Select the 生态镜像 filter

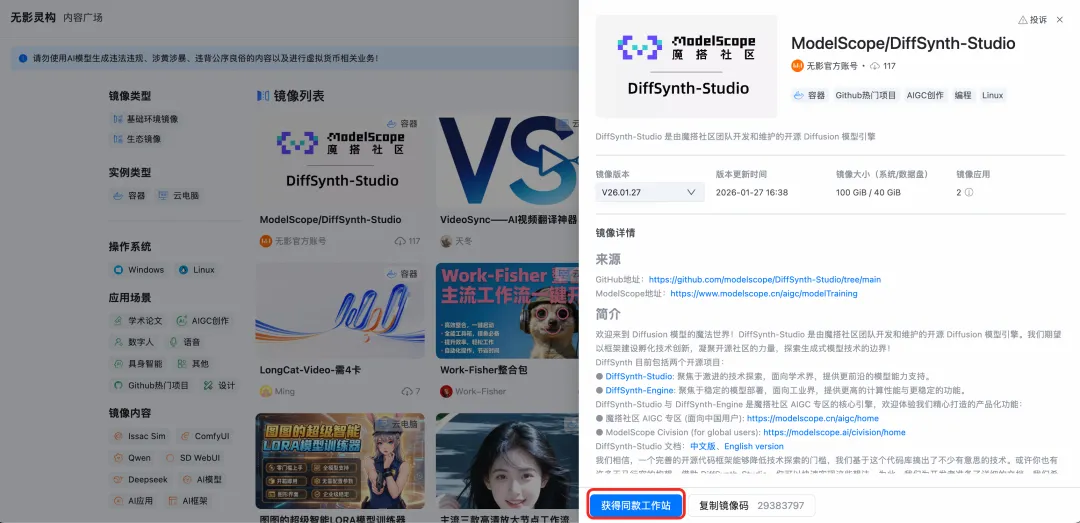click(136, 139)
